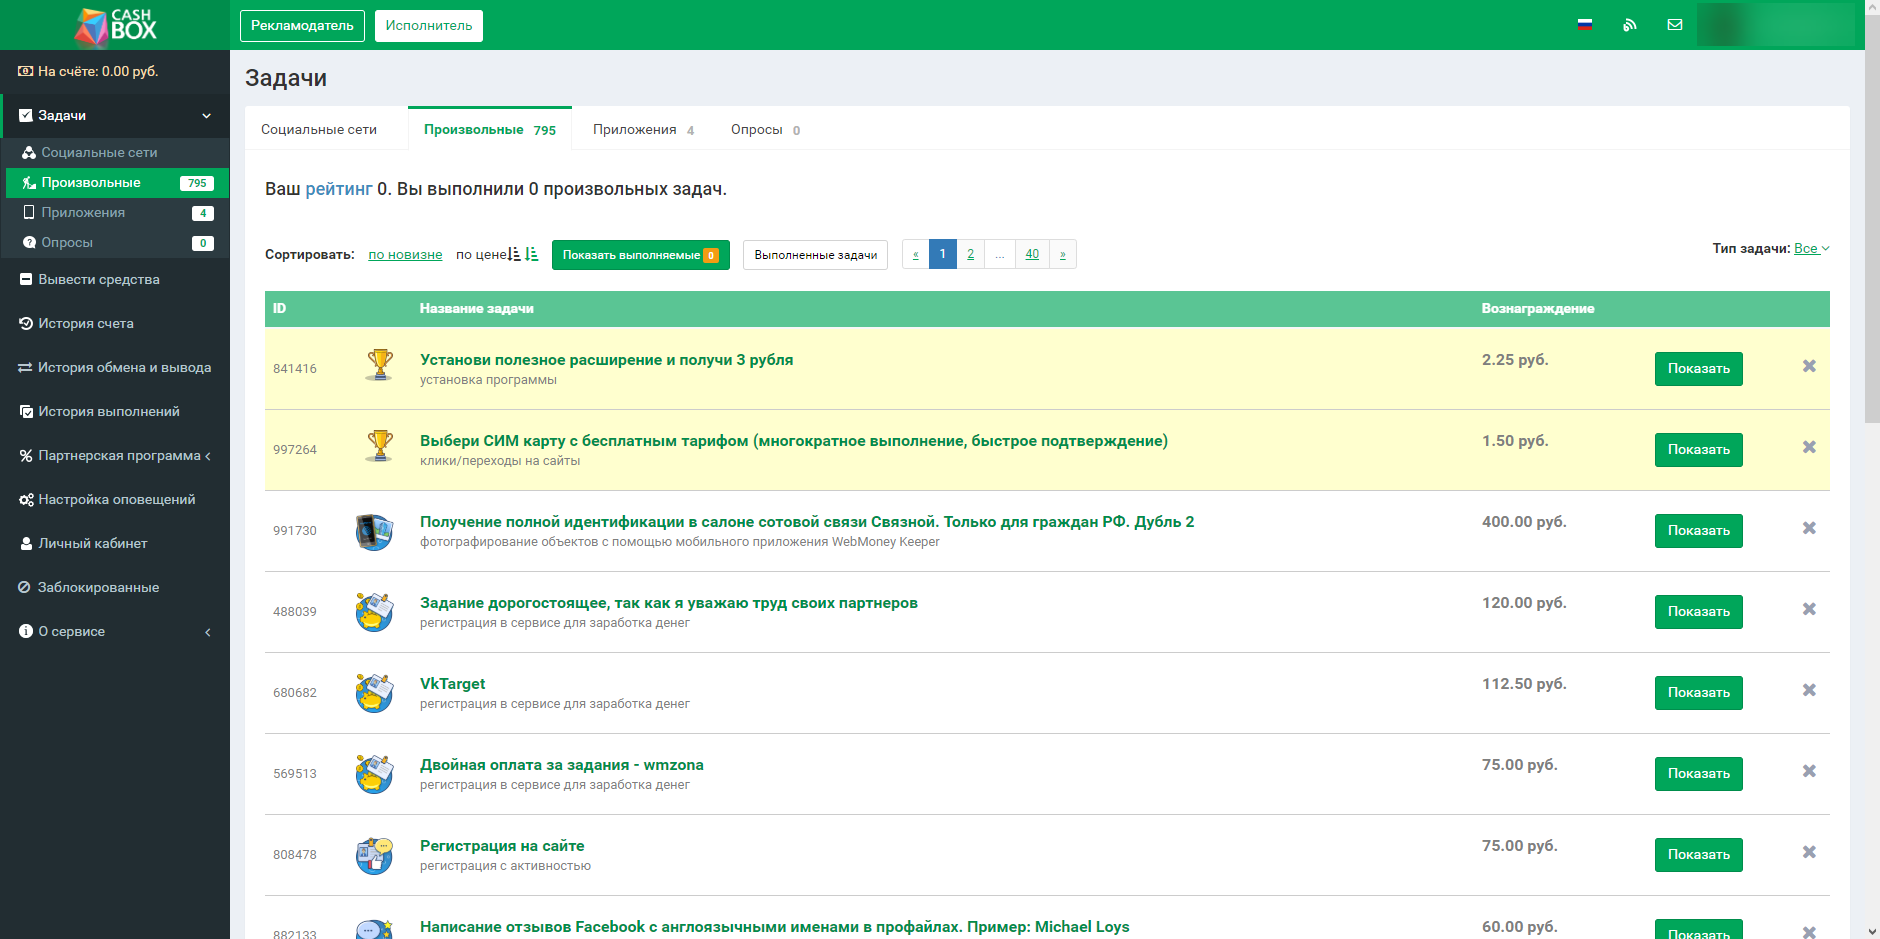
Task: Open История счета in sidebar
Action: pos(115,324)
